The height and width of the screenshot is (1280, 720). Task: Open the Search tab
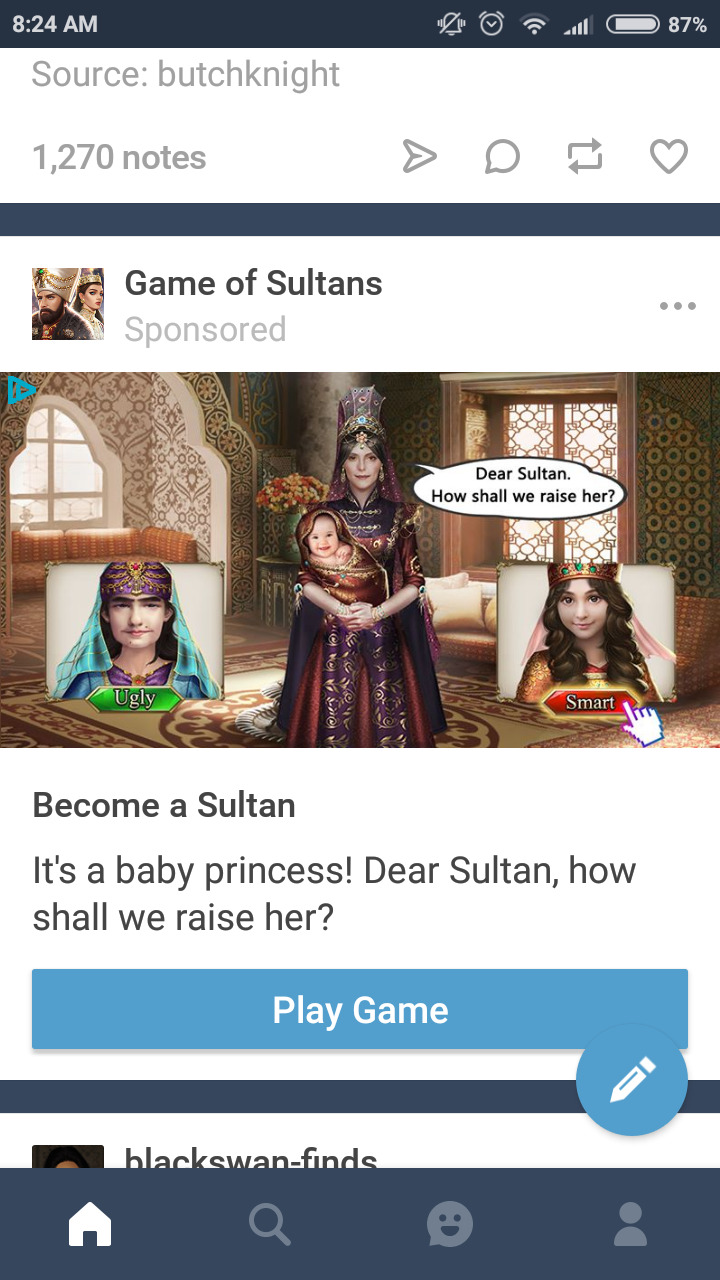point(270,1224)
